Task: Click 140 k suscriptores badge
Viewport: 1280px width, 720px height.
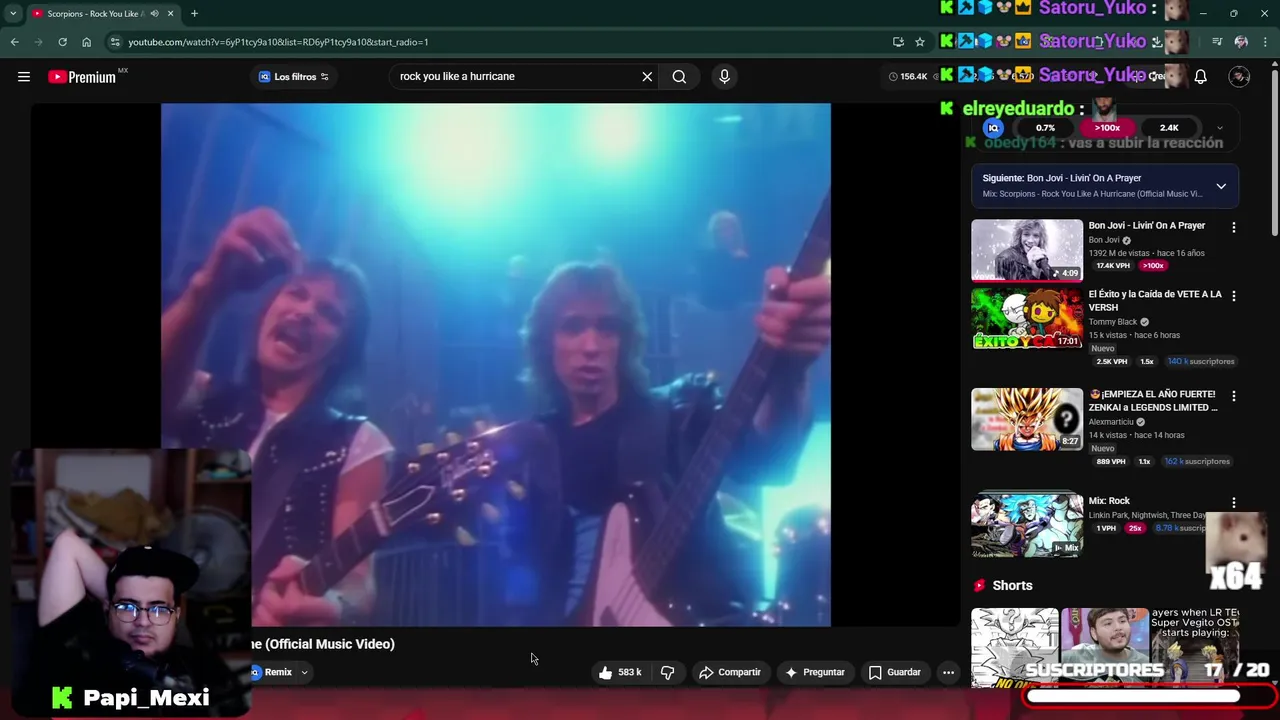Action: 1201,362
